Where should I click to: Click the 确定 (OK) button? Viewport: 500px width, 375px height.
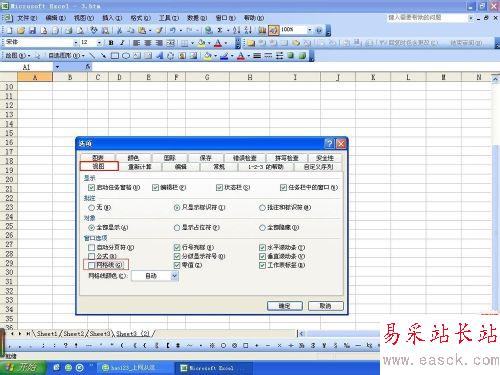[285, 306]
